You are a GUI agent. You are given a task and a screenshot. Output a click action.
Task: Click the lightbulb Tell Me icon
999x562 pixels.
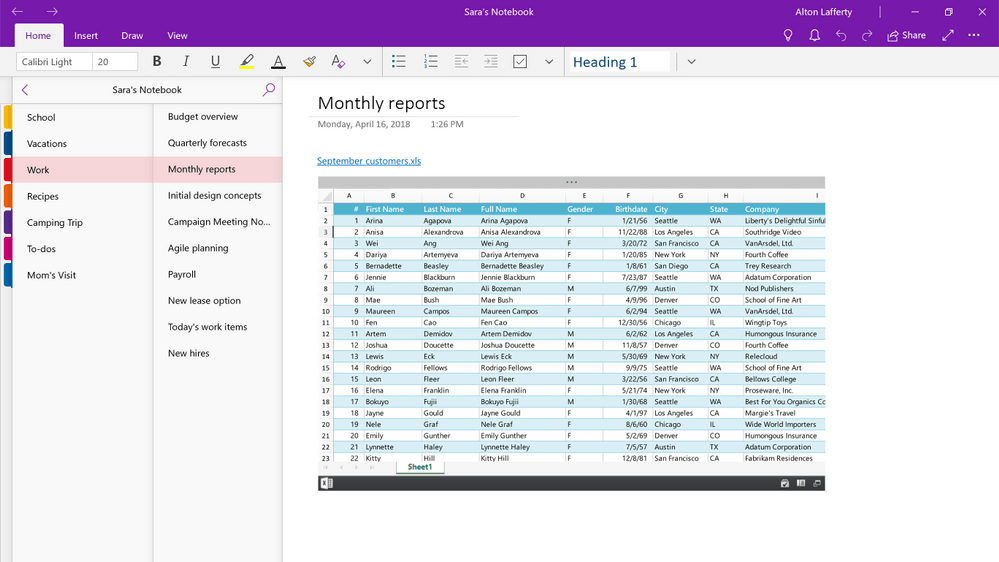click(788, 35)
